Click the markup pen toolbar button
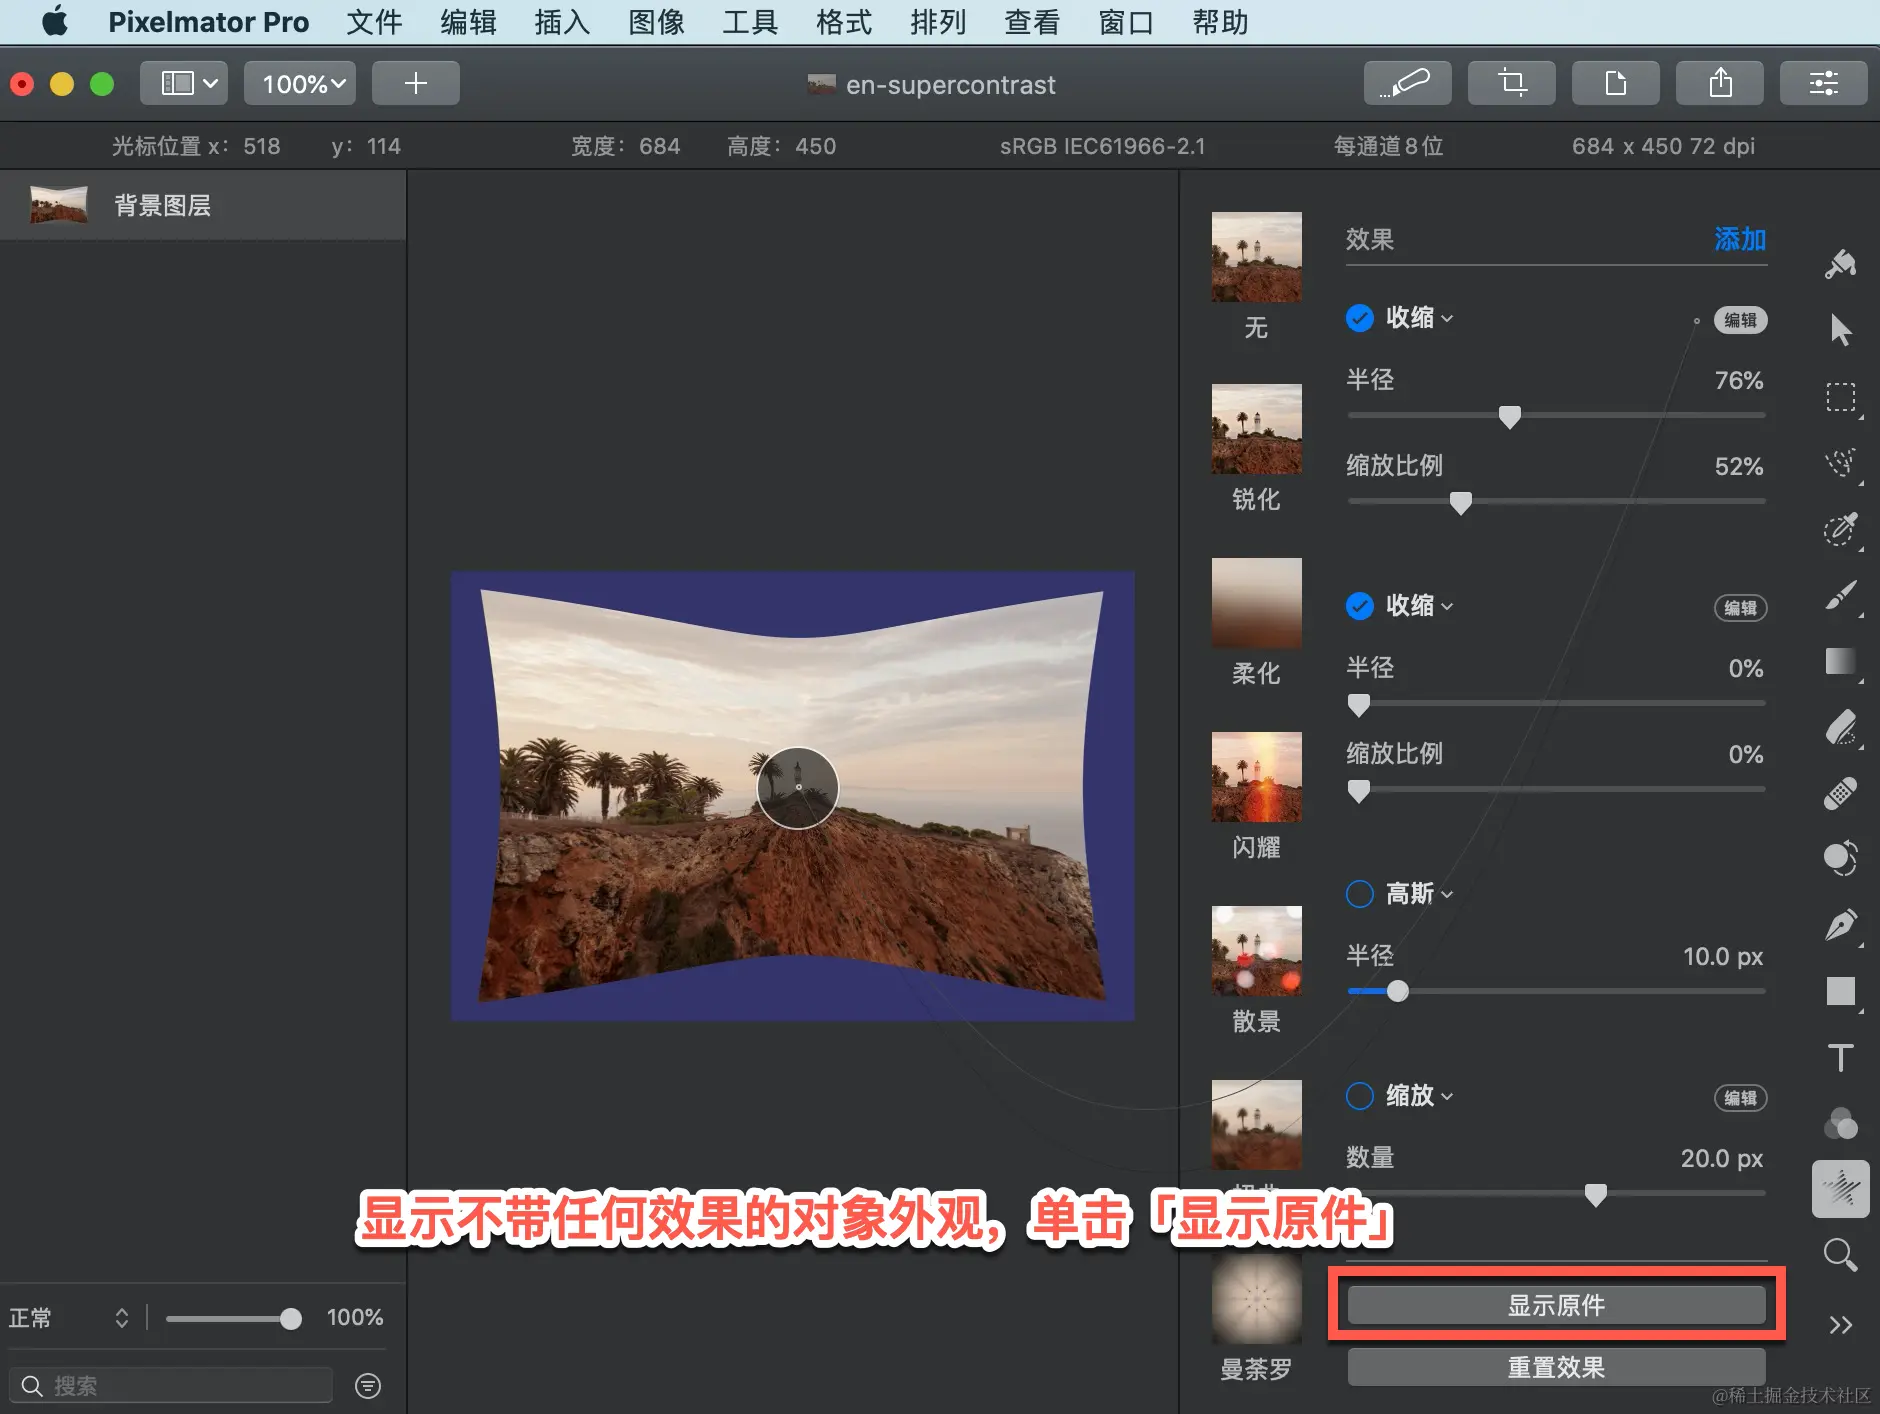This screenshot has width=1880, height=1414. [x=1407, y=83]
